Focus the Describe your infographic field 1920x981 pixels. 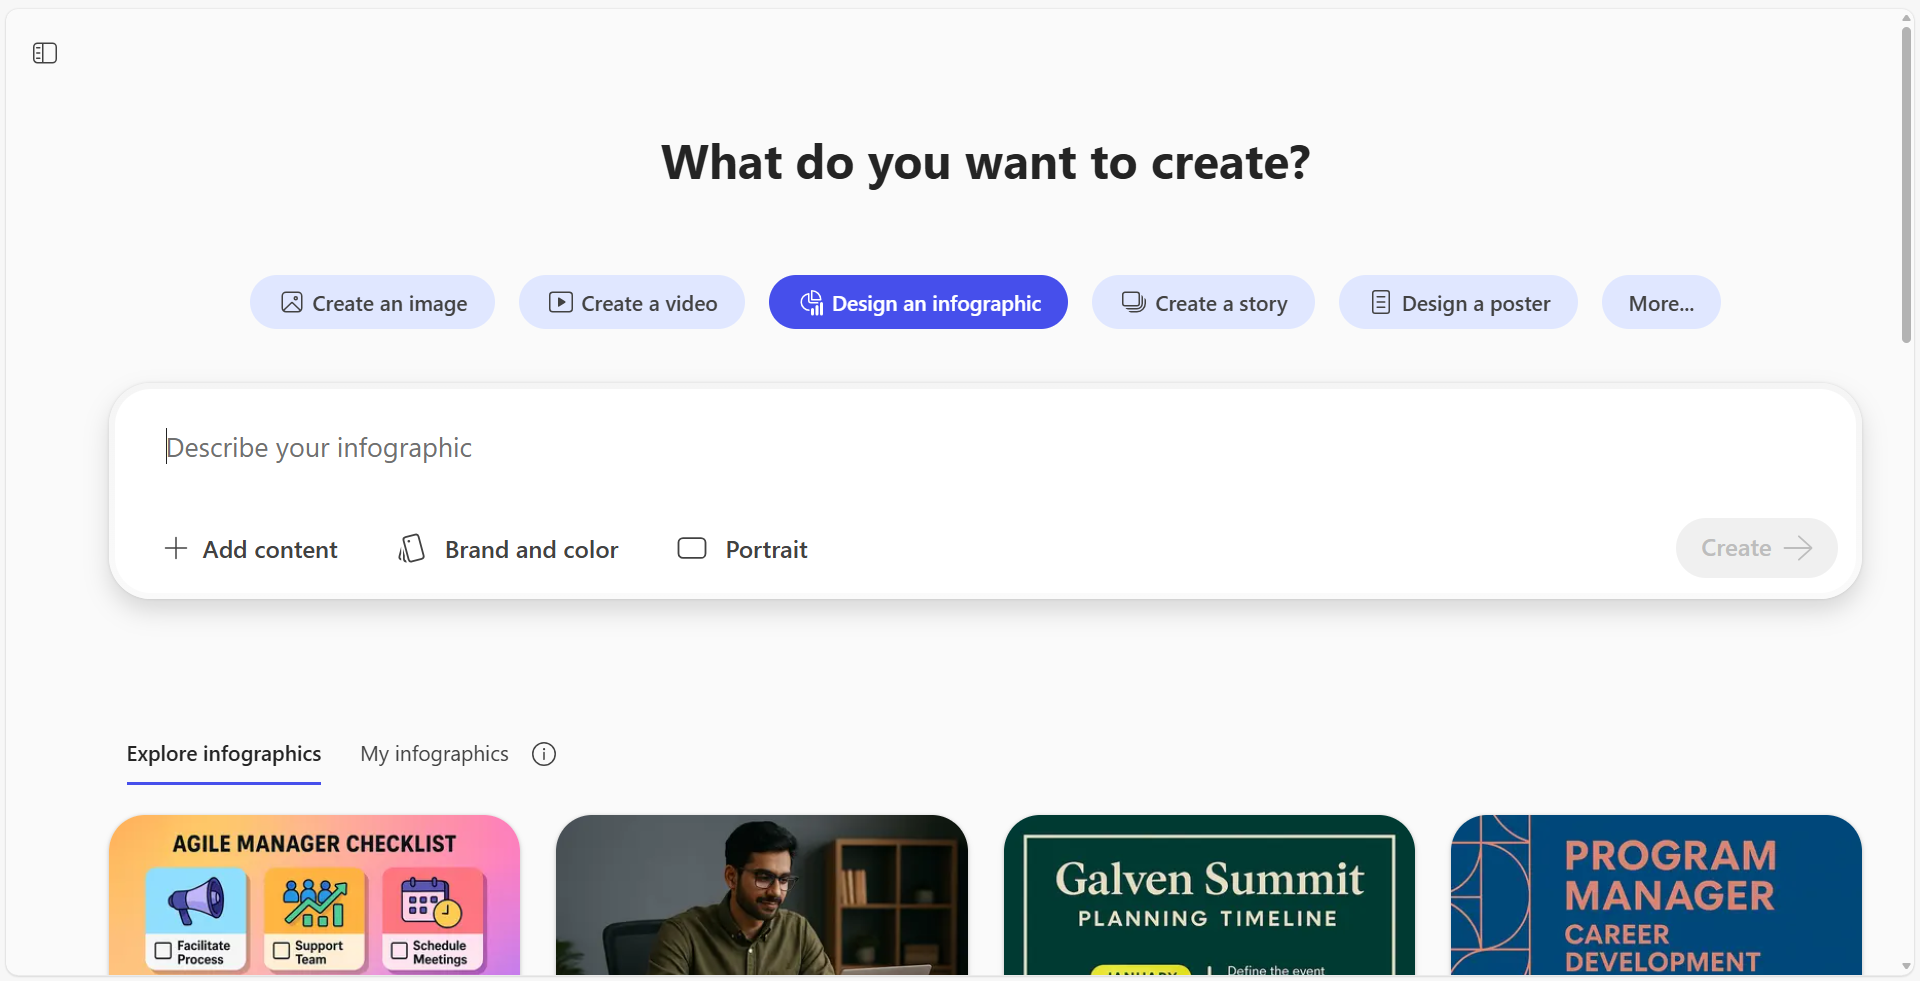(x=985, y=448)
